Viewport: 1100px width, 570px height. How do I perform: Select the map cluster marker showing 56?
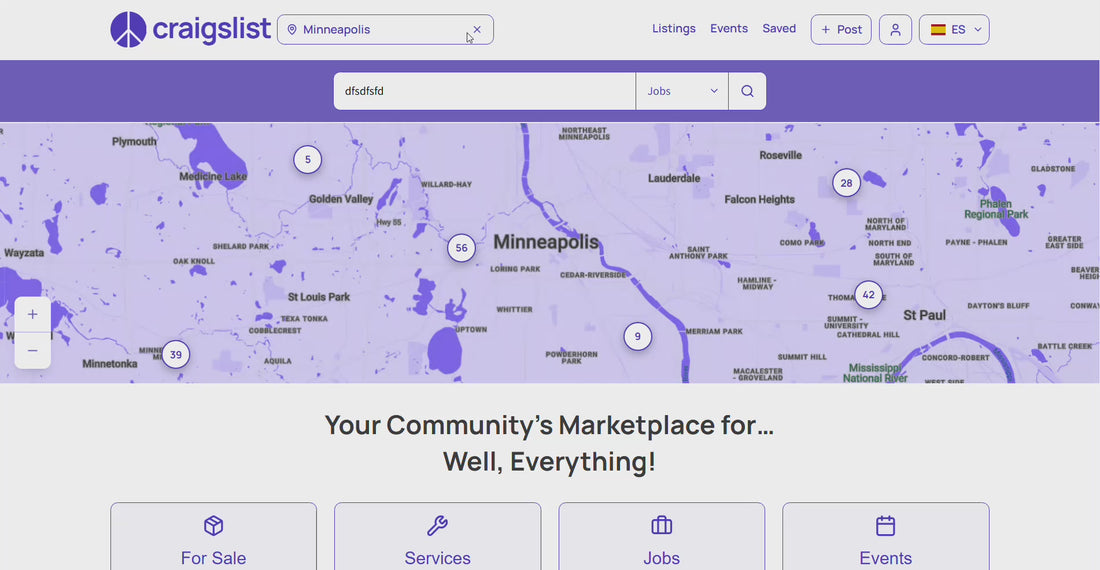pyautogui.click(x=461, y=247)
